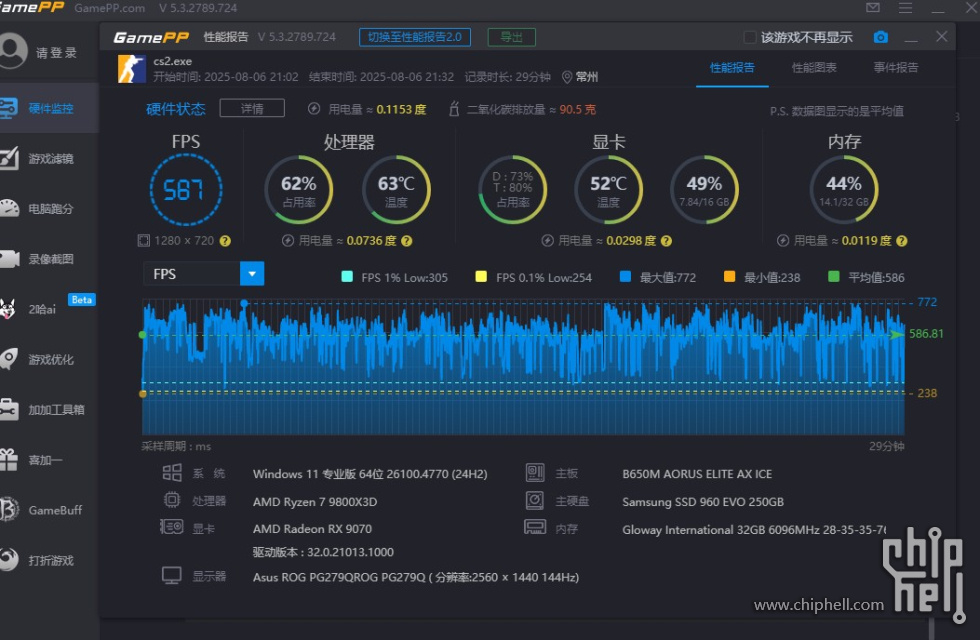Open the 电脑跑分 benchmark sidebar icon

coord(9,208)
